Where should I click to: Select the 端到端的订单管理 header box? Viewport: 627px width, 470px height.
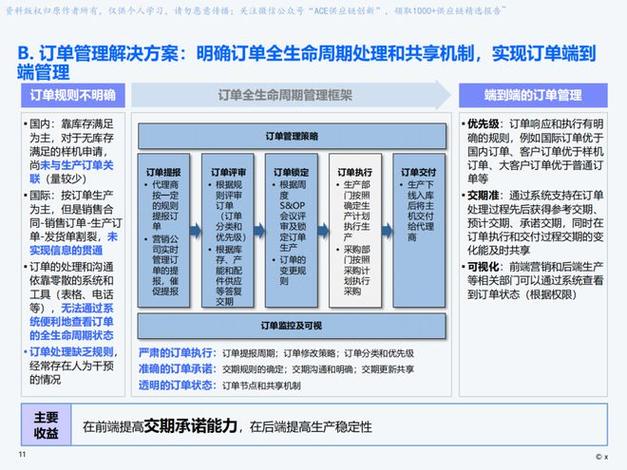533,95
